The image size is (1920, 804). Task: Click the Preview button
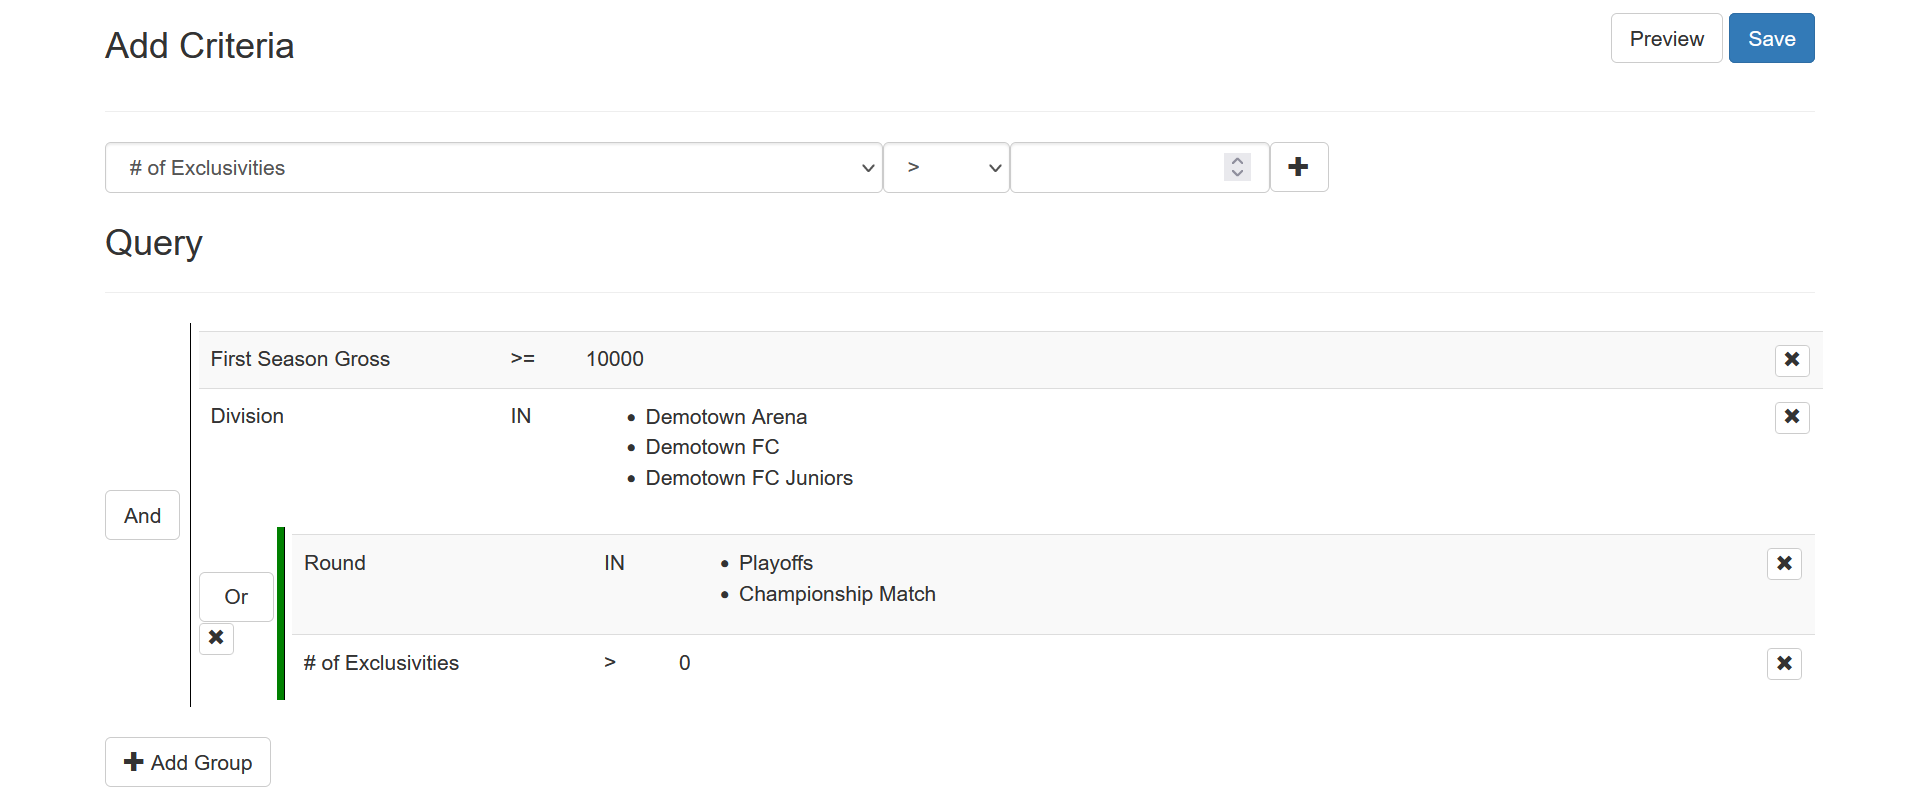pos(1666,38)
